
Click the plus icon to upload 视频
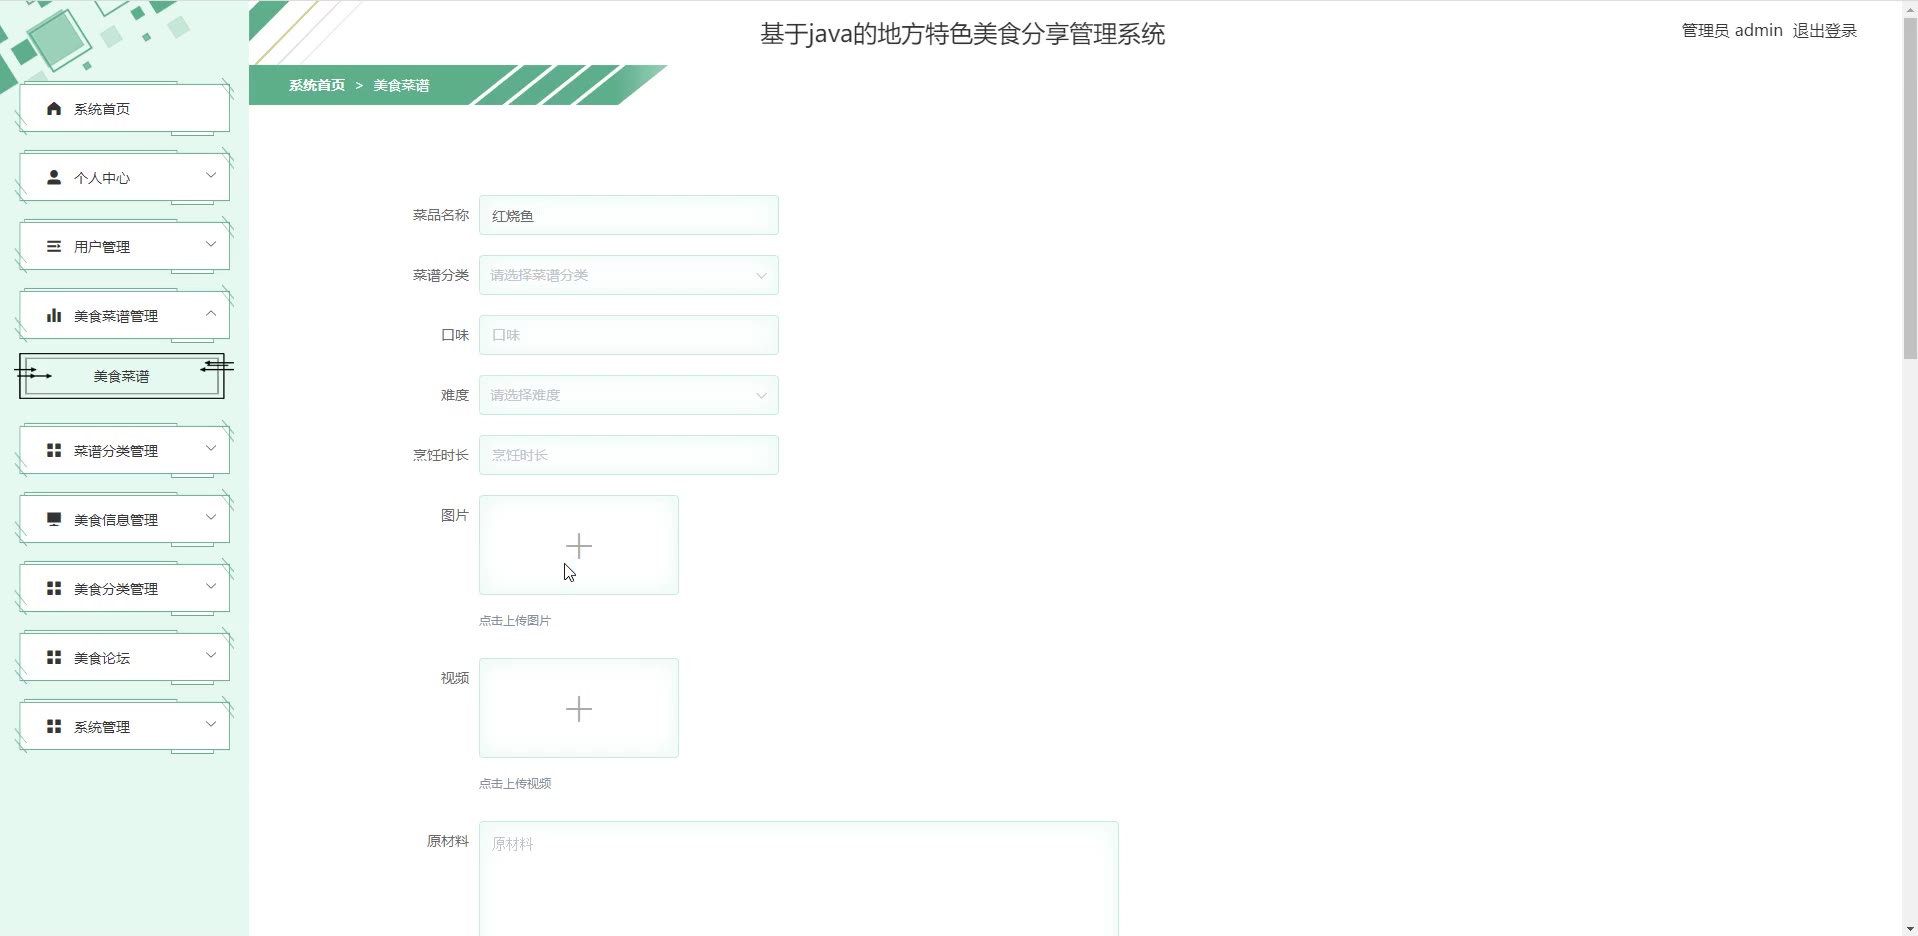click(x=579, y=708)
